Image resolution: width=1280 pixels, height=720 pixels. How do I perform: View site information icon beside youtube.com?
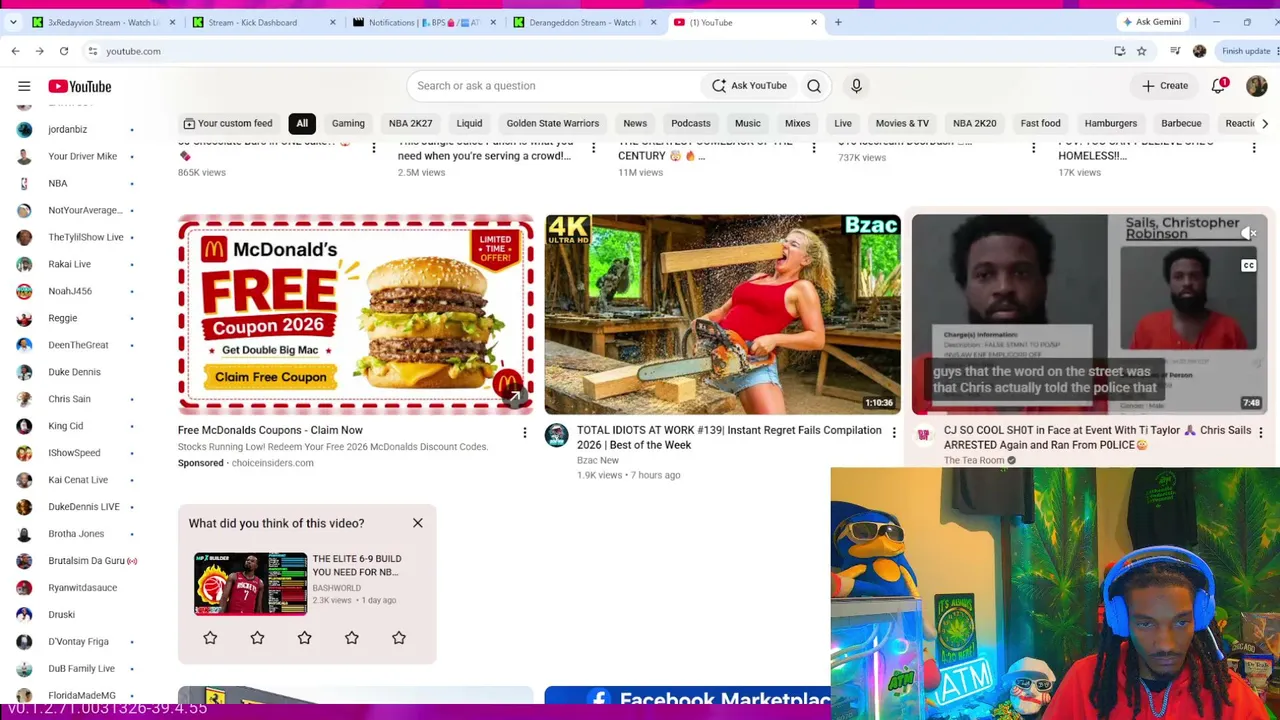click(93, 51)
